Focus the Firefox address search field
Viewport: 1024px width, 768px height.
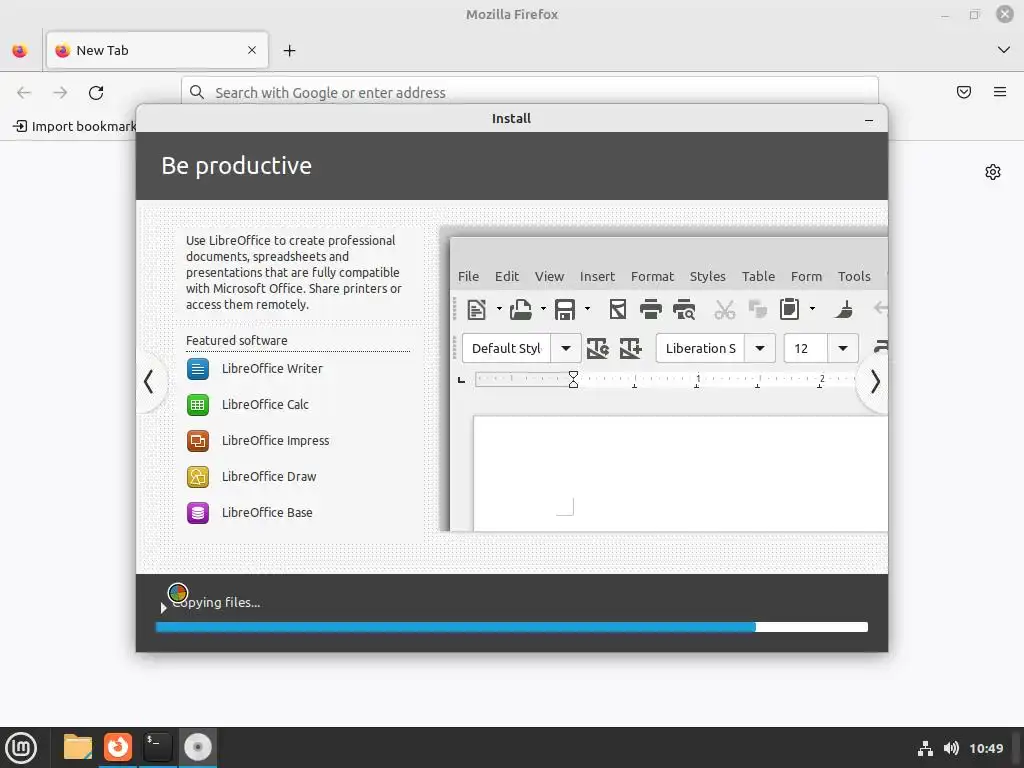(x=530, y=92)
